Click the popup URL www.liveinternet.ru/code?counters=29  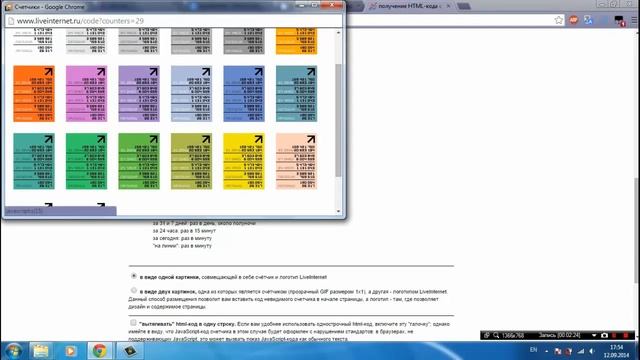[80, 21]
